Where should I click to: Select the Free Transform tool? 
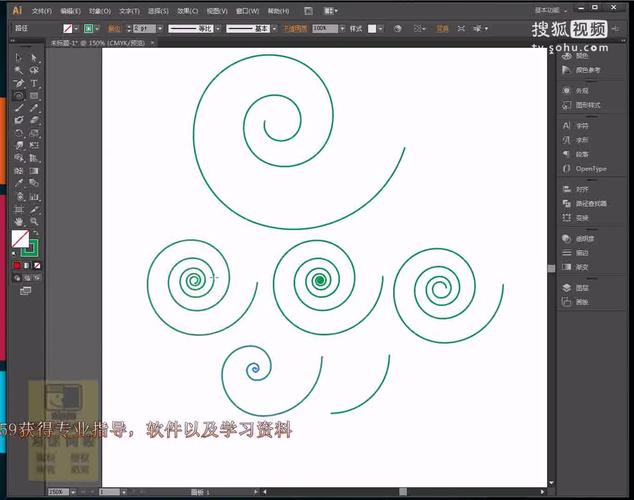coord(34,146)
